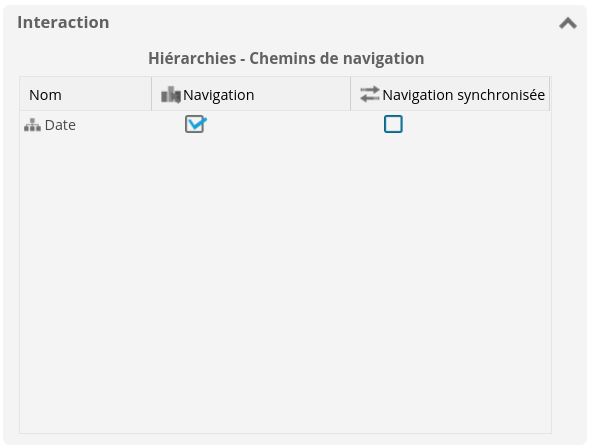
Task: Enable Navigation synchronisée checkbox for Date
Action: tap(393, 124)
